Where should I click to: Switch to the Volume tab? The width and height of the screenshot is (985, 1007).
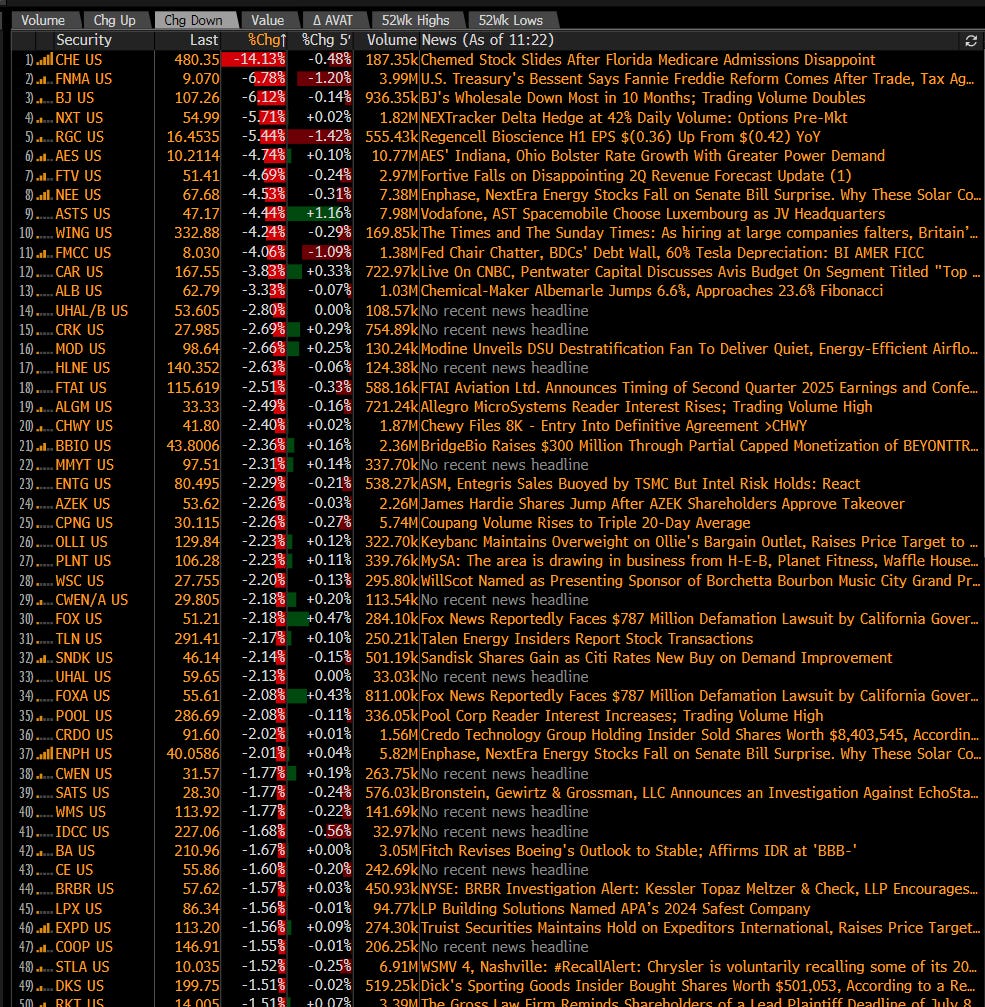[x=43, y=21]
